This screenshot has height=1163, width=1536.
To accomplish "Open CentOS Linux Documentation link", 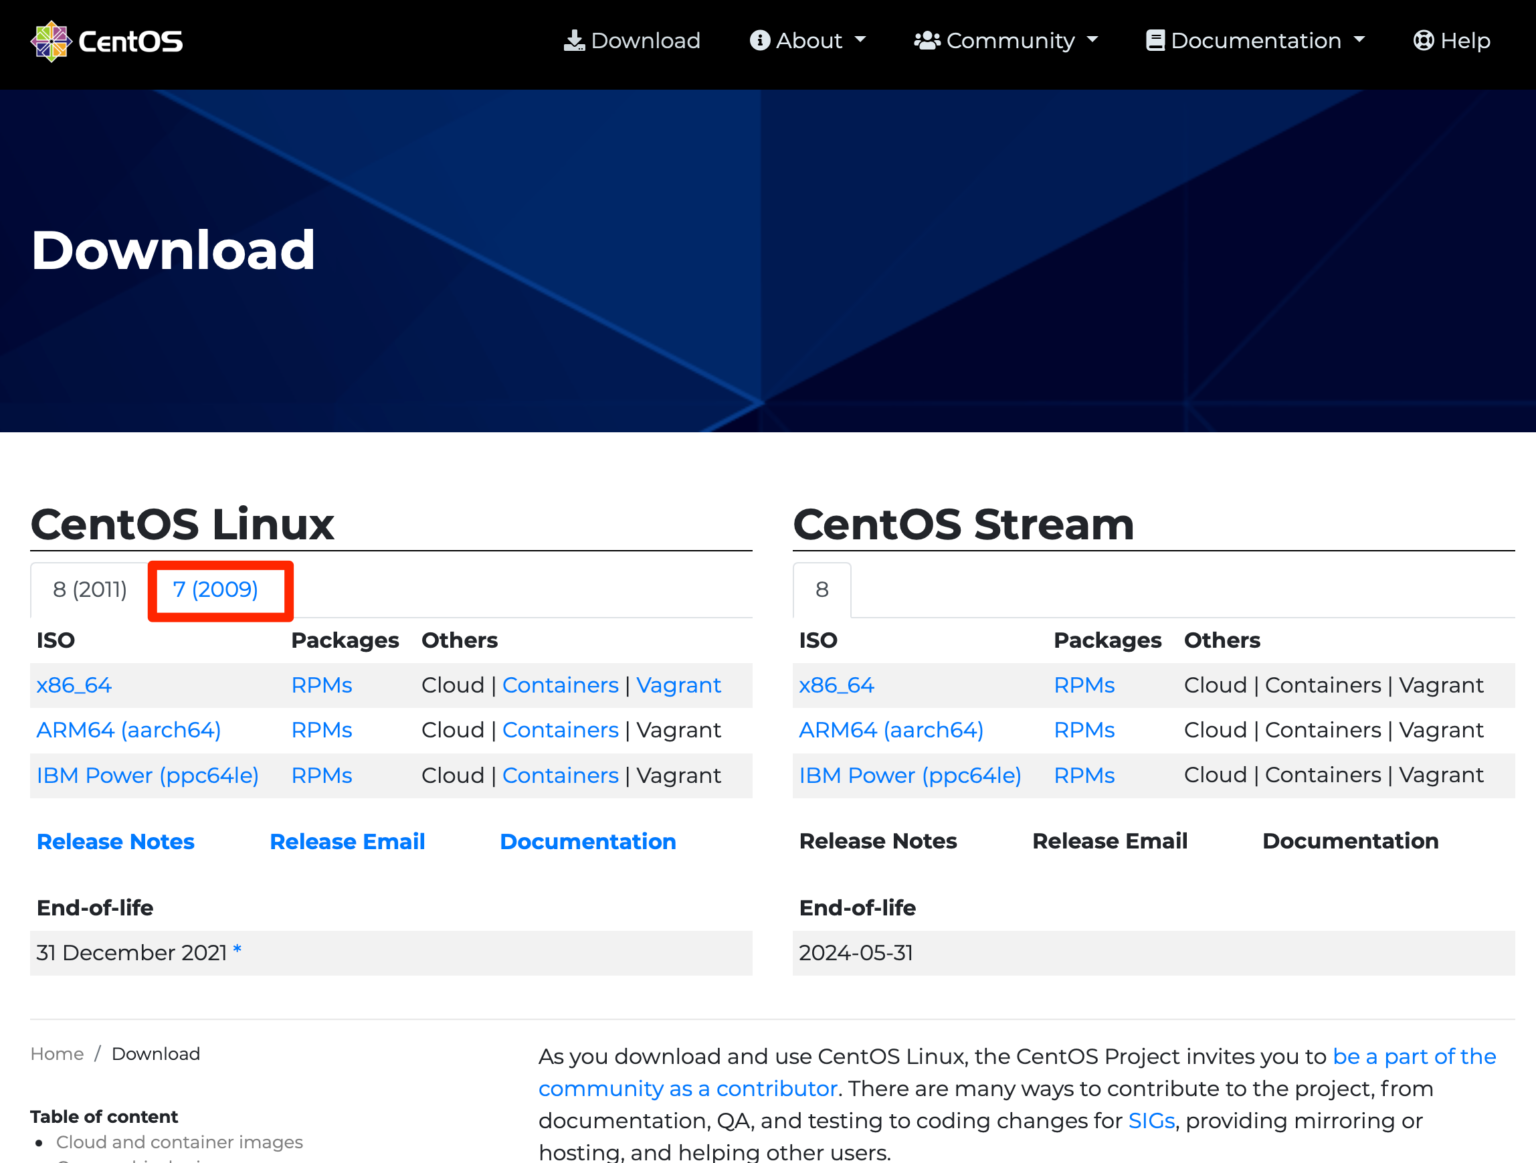I will click(x=588, y=842).
